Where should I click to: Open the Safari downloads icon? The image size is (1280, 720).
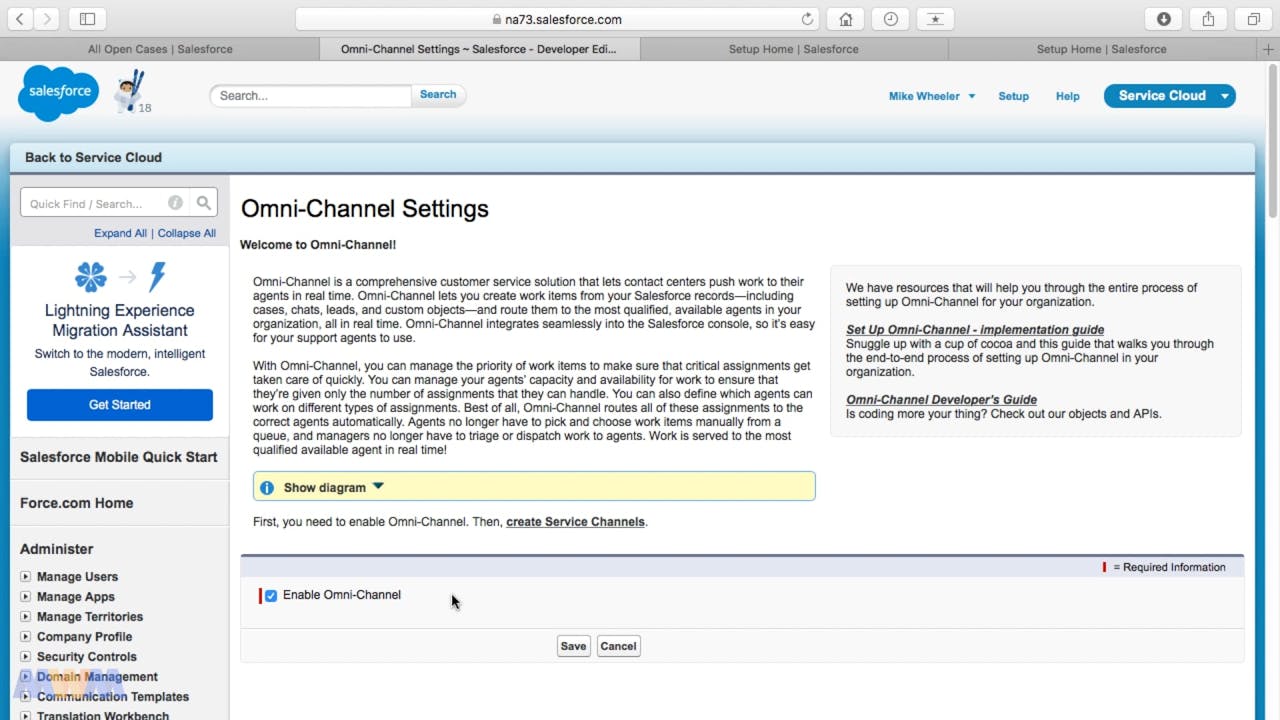(1164, 19)
